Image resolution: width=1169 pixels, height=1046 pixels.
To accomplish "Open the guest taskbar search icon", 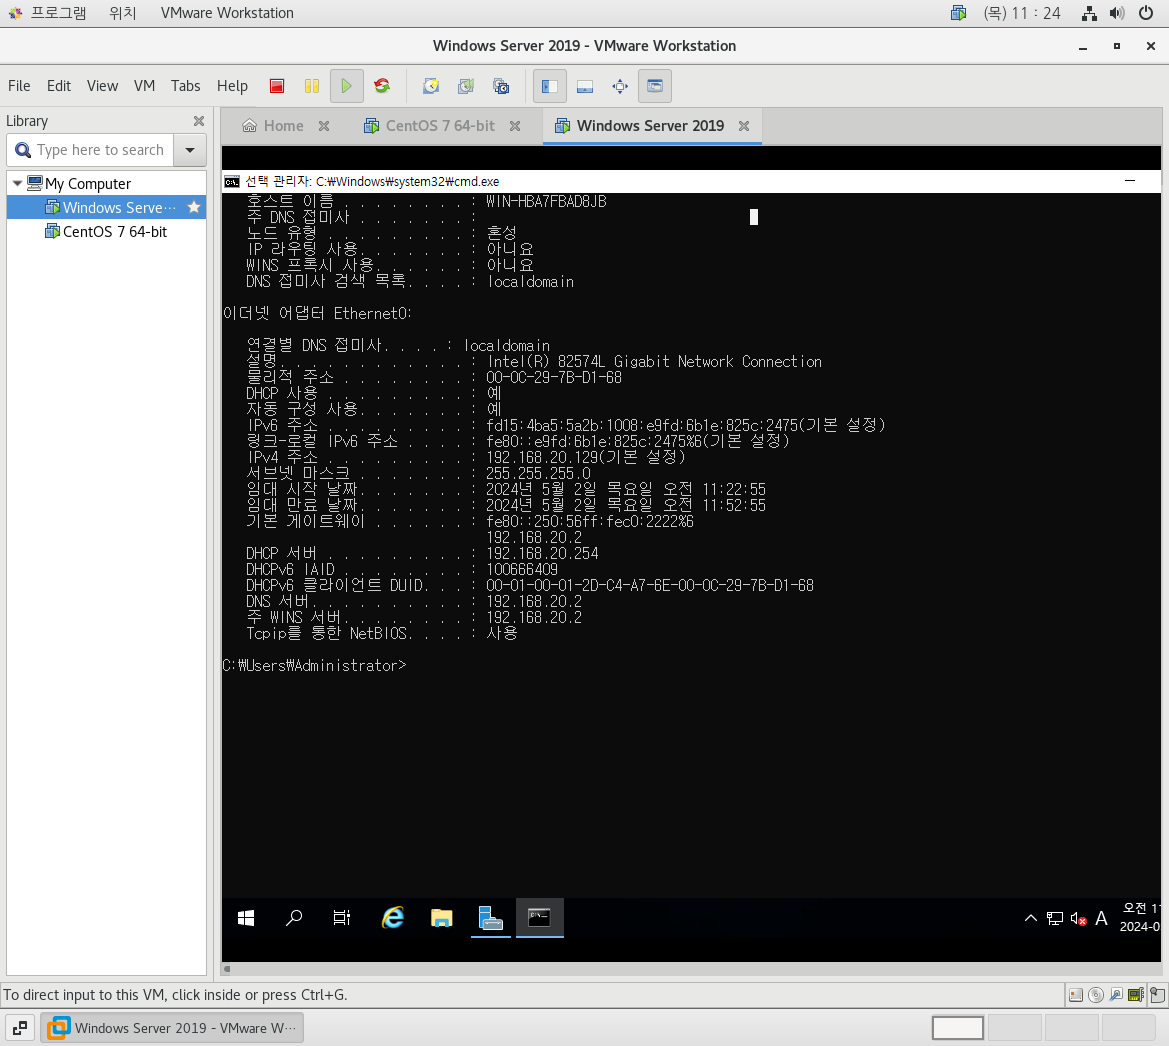I will [294, 918].
